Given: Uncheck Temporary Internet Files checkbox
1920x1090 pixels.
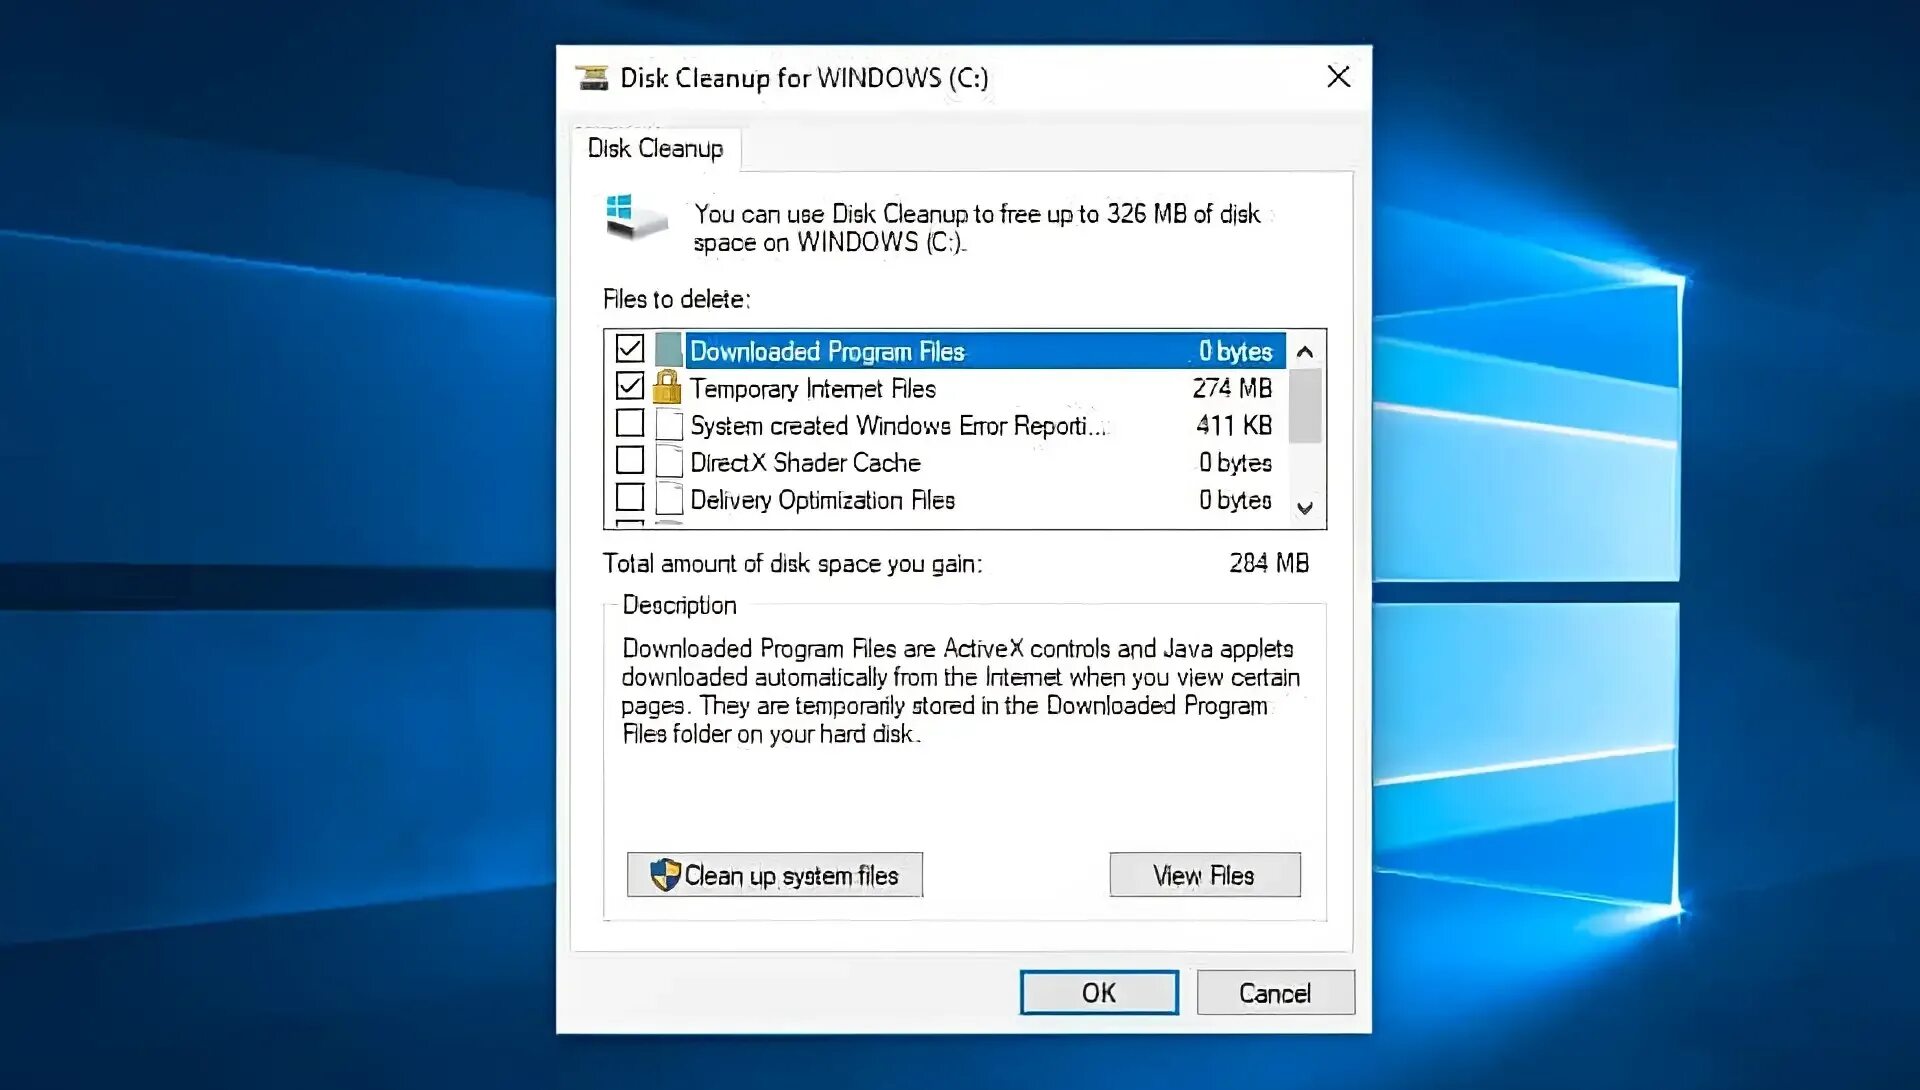Looking at the screenshot, I should [630, 386].
